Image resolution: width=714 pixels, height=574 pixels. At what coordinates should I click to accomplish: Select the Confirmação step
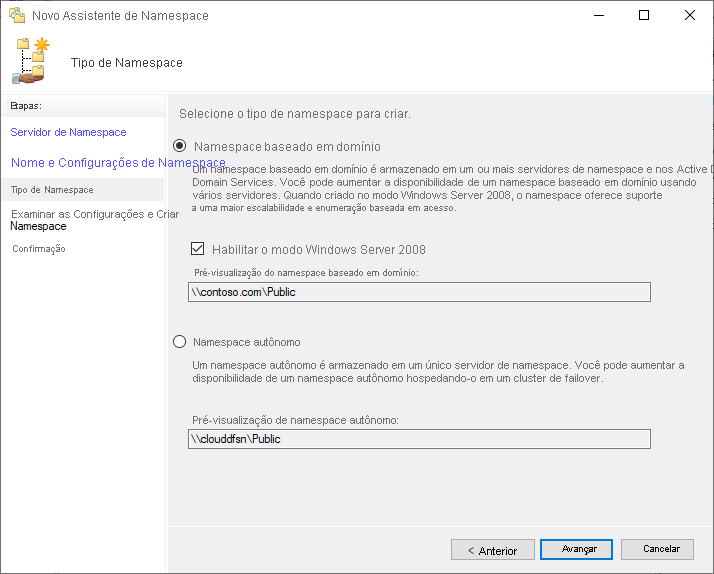(39, 249)
